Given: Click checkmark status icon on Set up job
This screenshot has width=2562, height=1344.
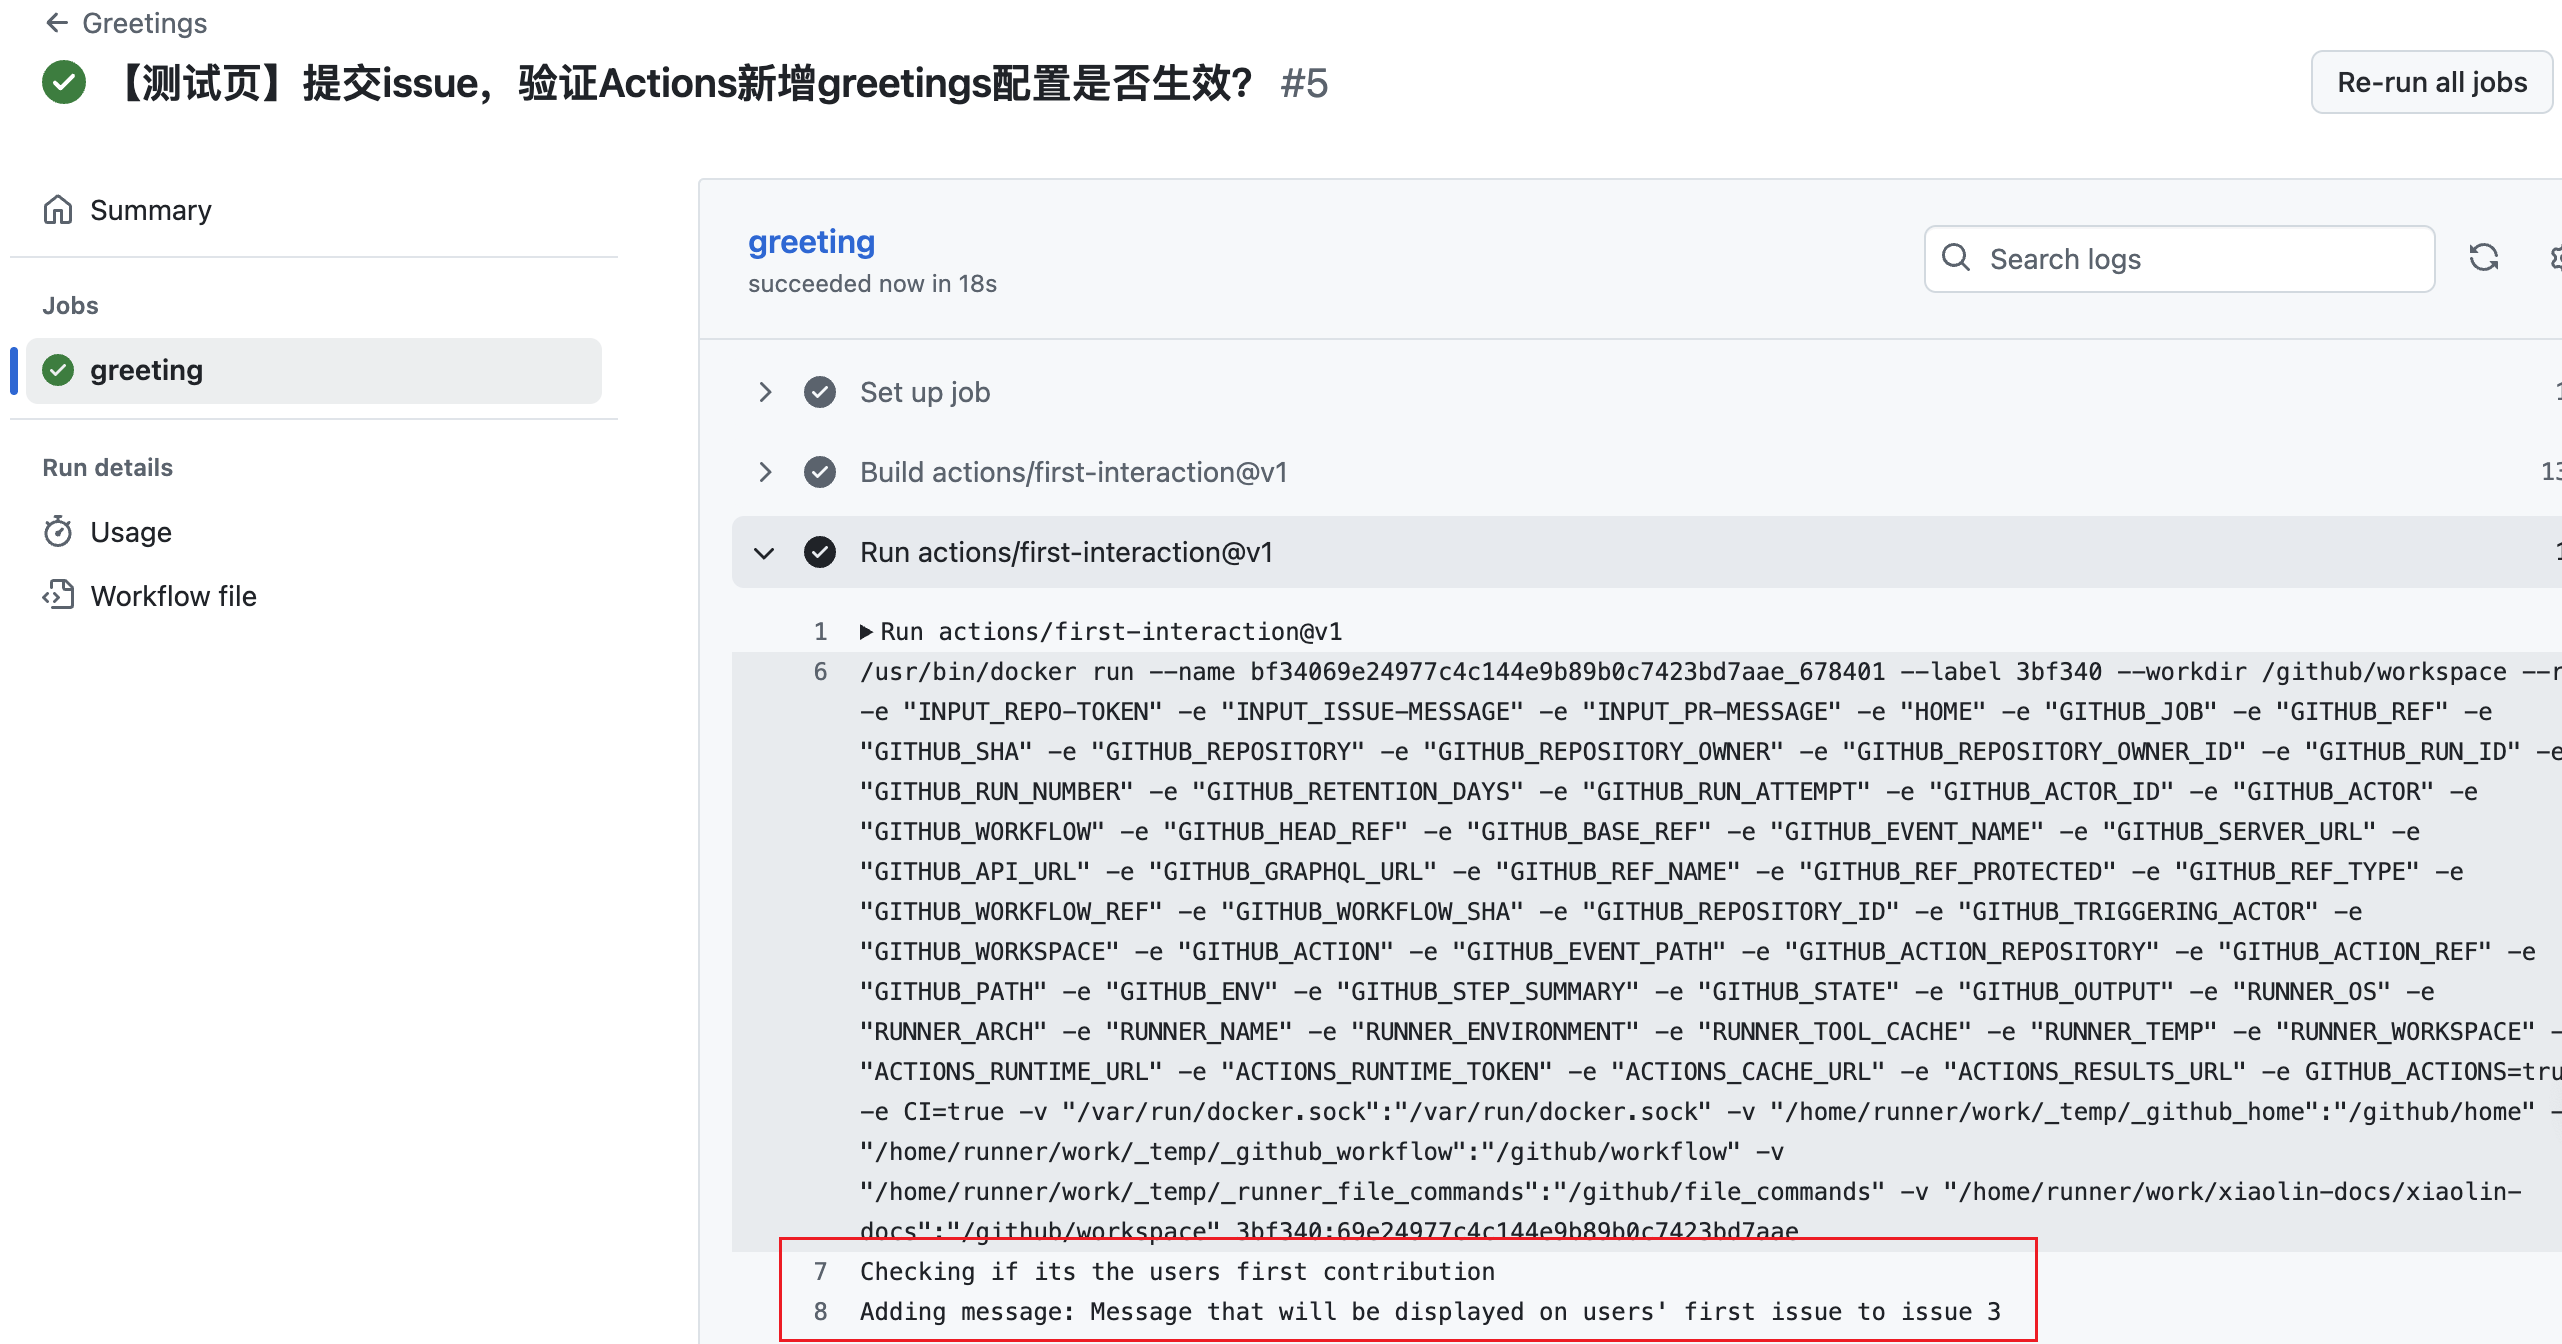Looking at the screenshot, I should click(820, 392).
